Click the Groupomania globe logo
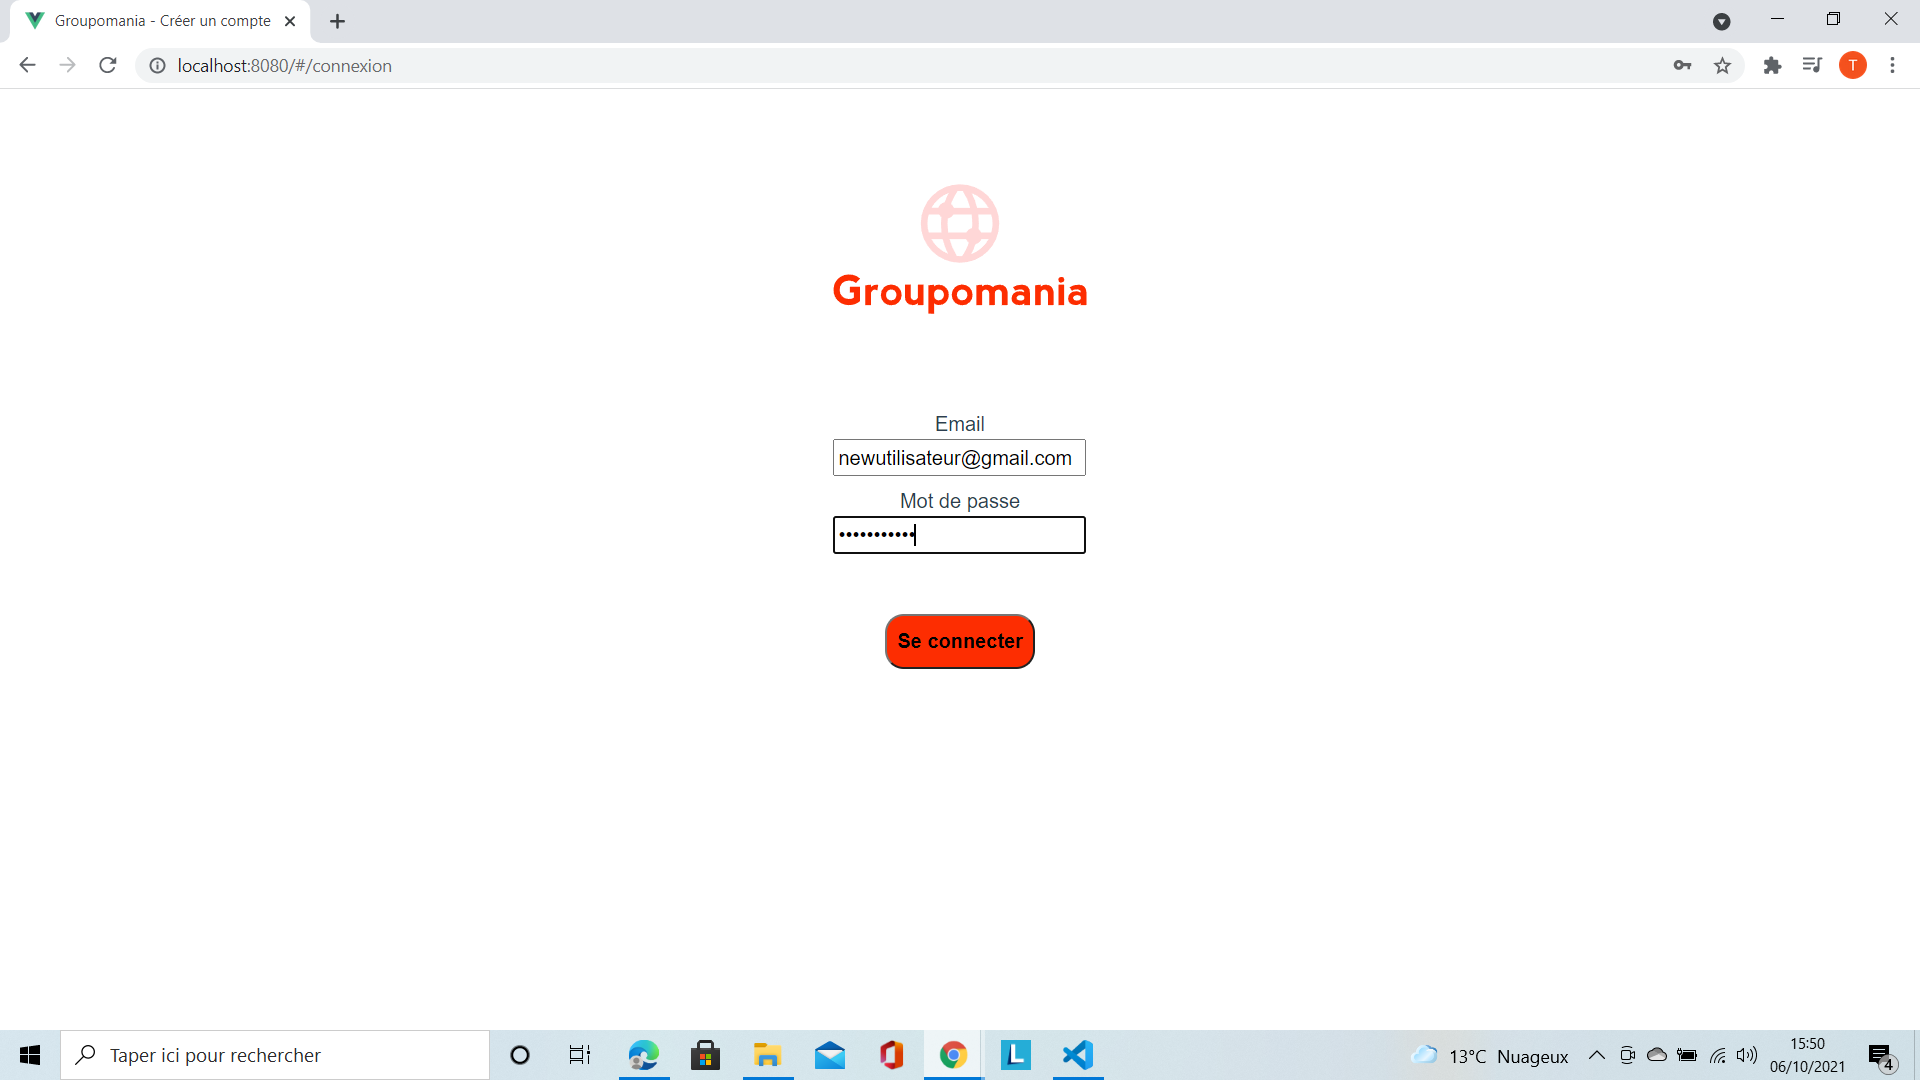The image size is (1920, 1080). coord(959,223)
